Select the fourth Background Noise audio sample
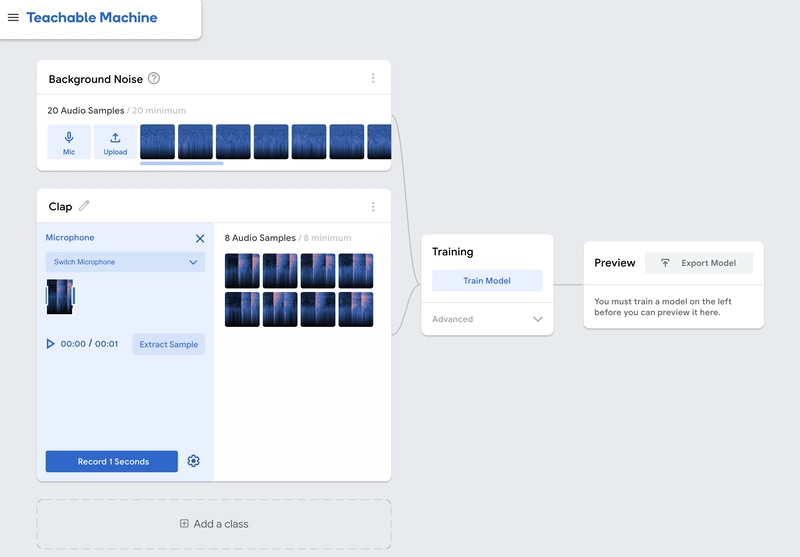 tap(271, 142)
